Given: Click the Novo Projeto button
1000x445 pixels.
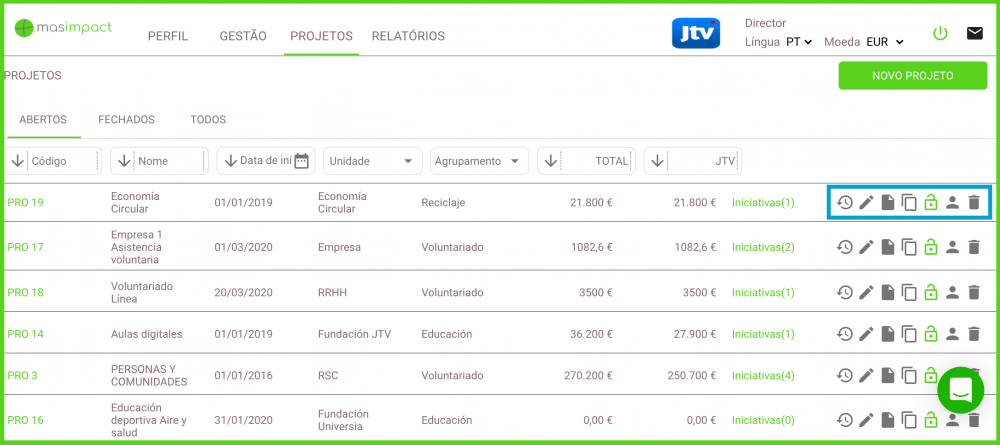Looking at the screenshot, I should coord(912,76).
